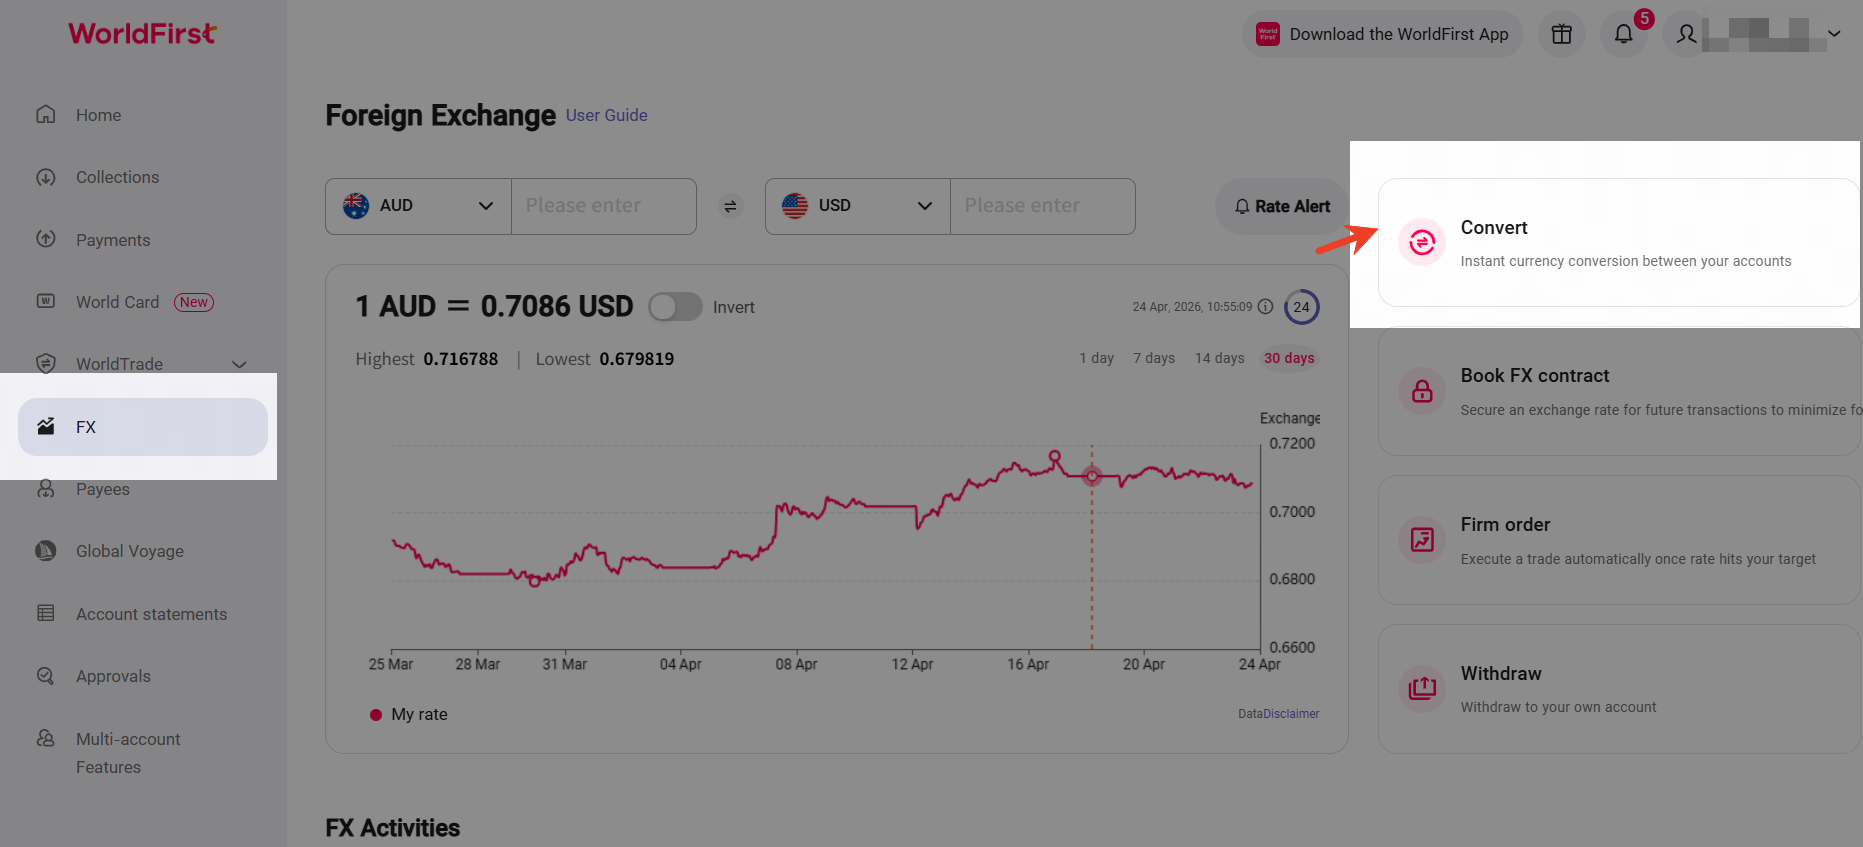Click the Multi-account Features icon
The height and width of the screenshot is (847, 1863).
pos(46,738)
